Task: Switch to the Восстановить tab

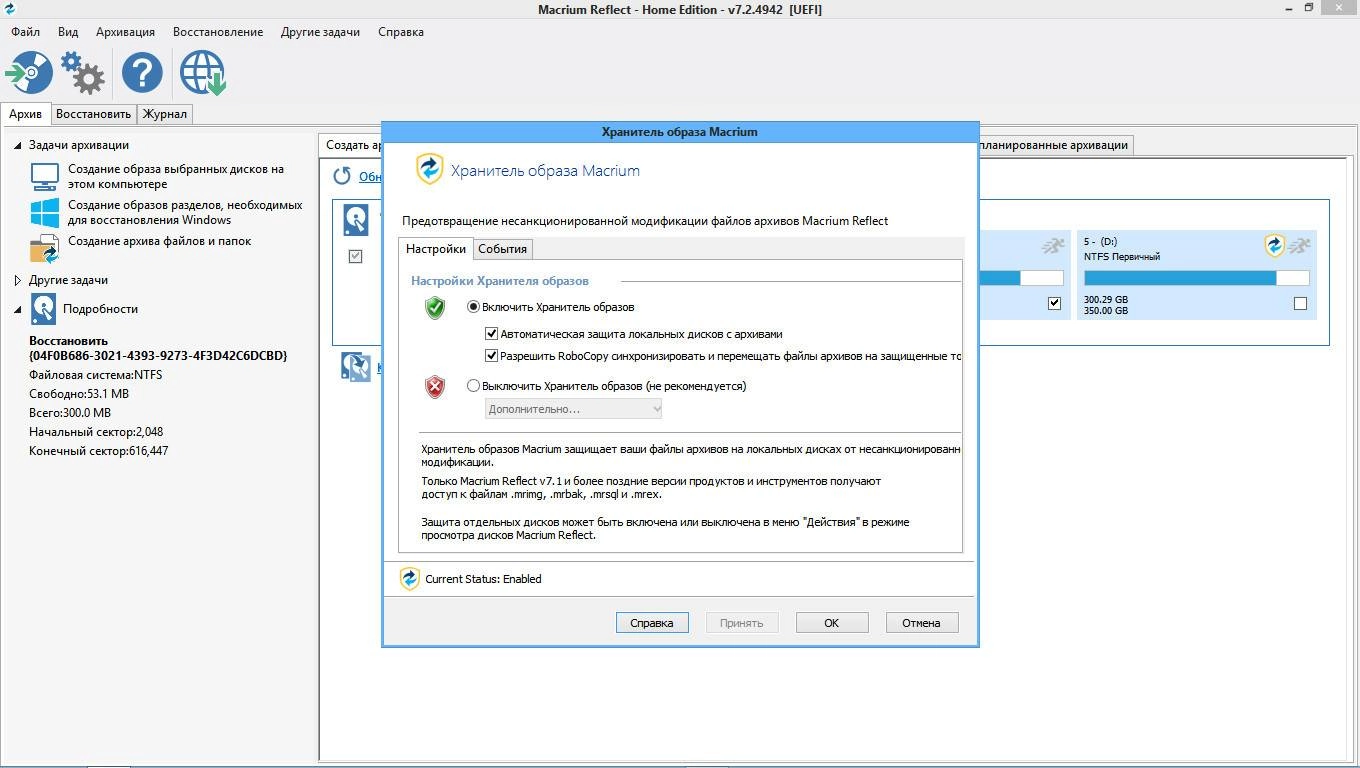Action: click(x=93, y=114)
